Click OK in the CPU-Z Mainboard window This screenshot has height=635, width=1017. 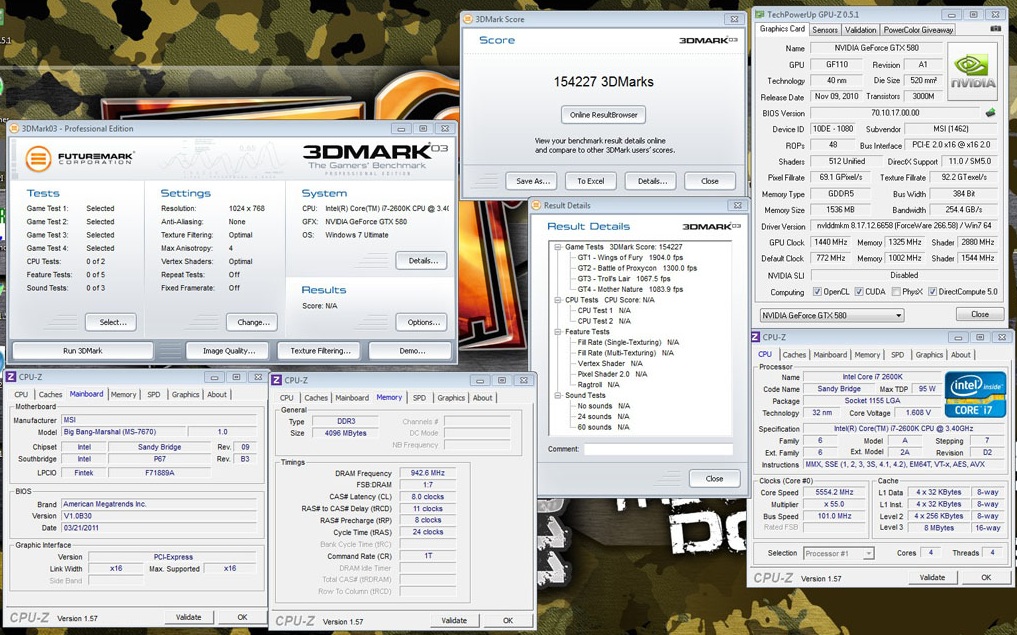point(242,617)
